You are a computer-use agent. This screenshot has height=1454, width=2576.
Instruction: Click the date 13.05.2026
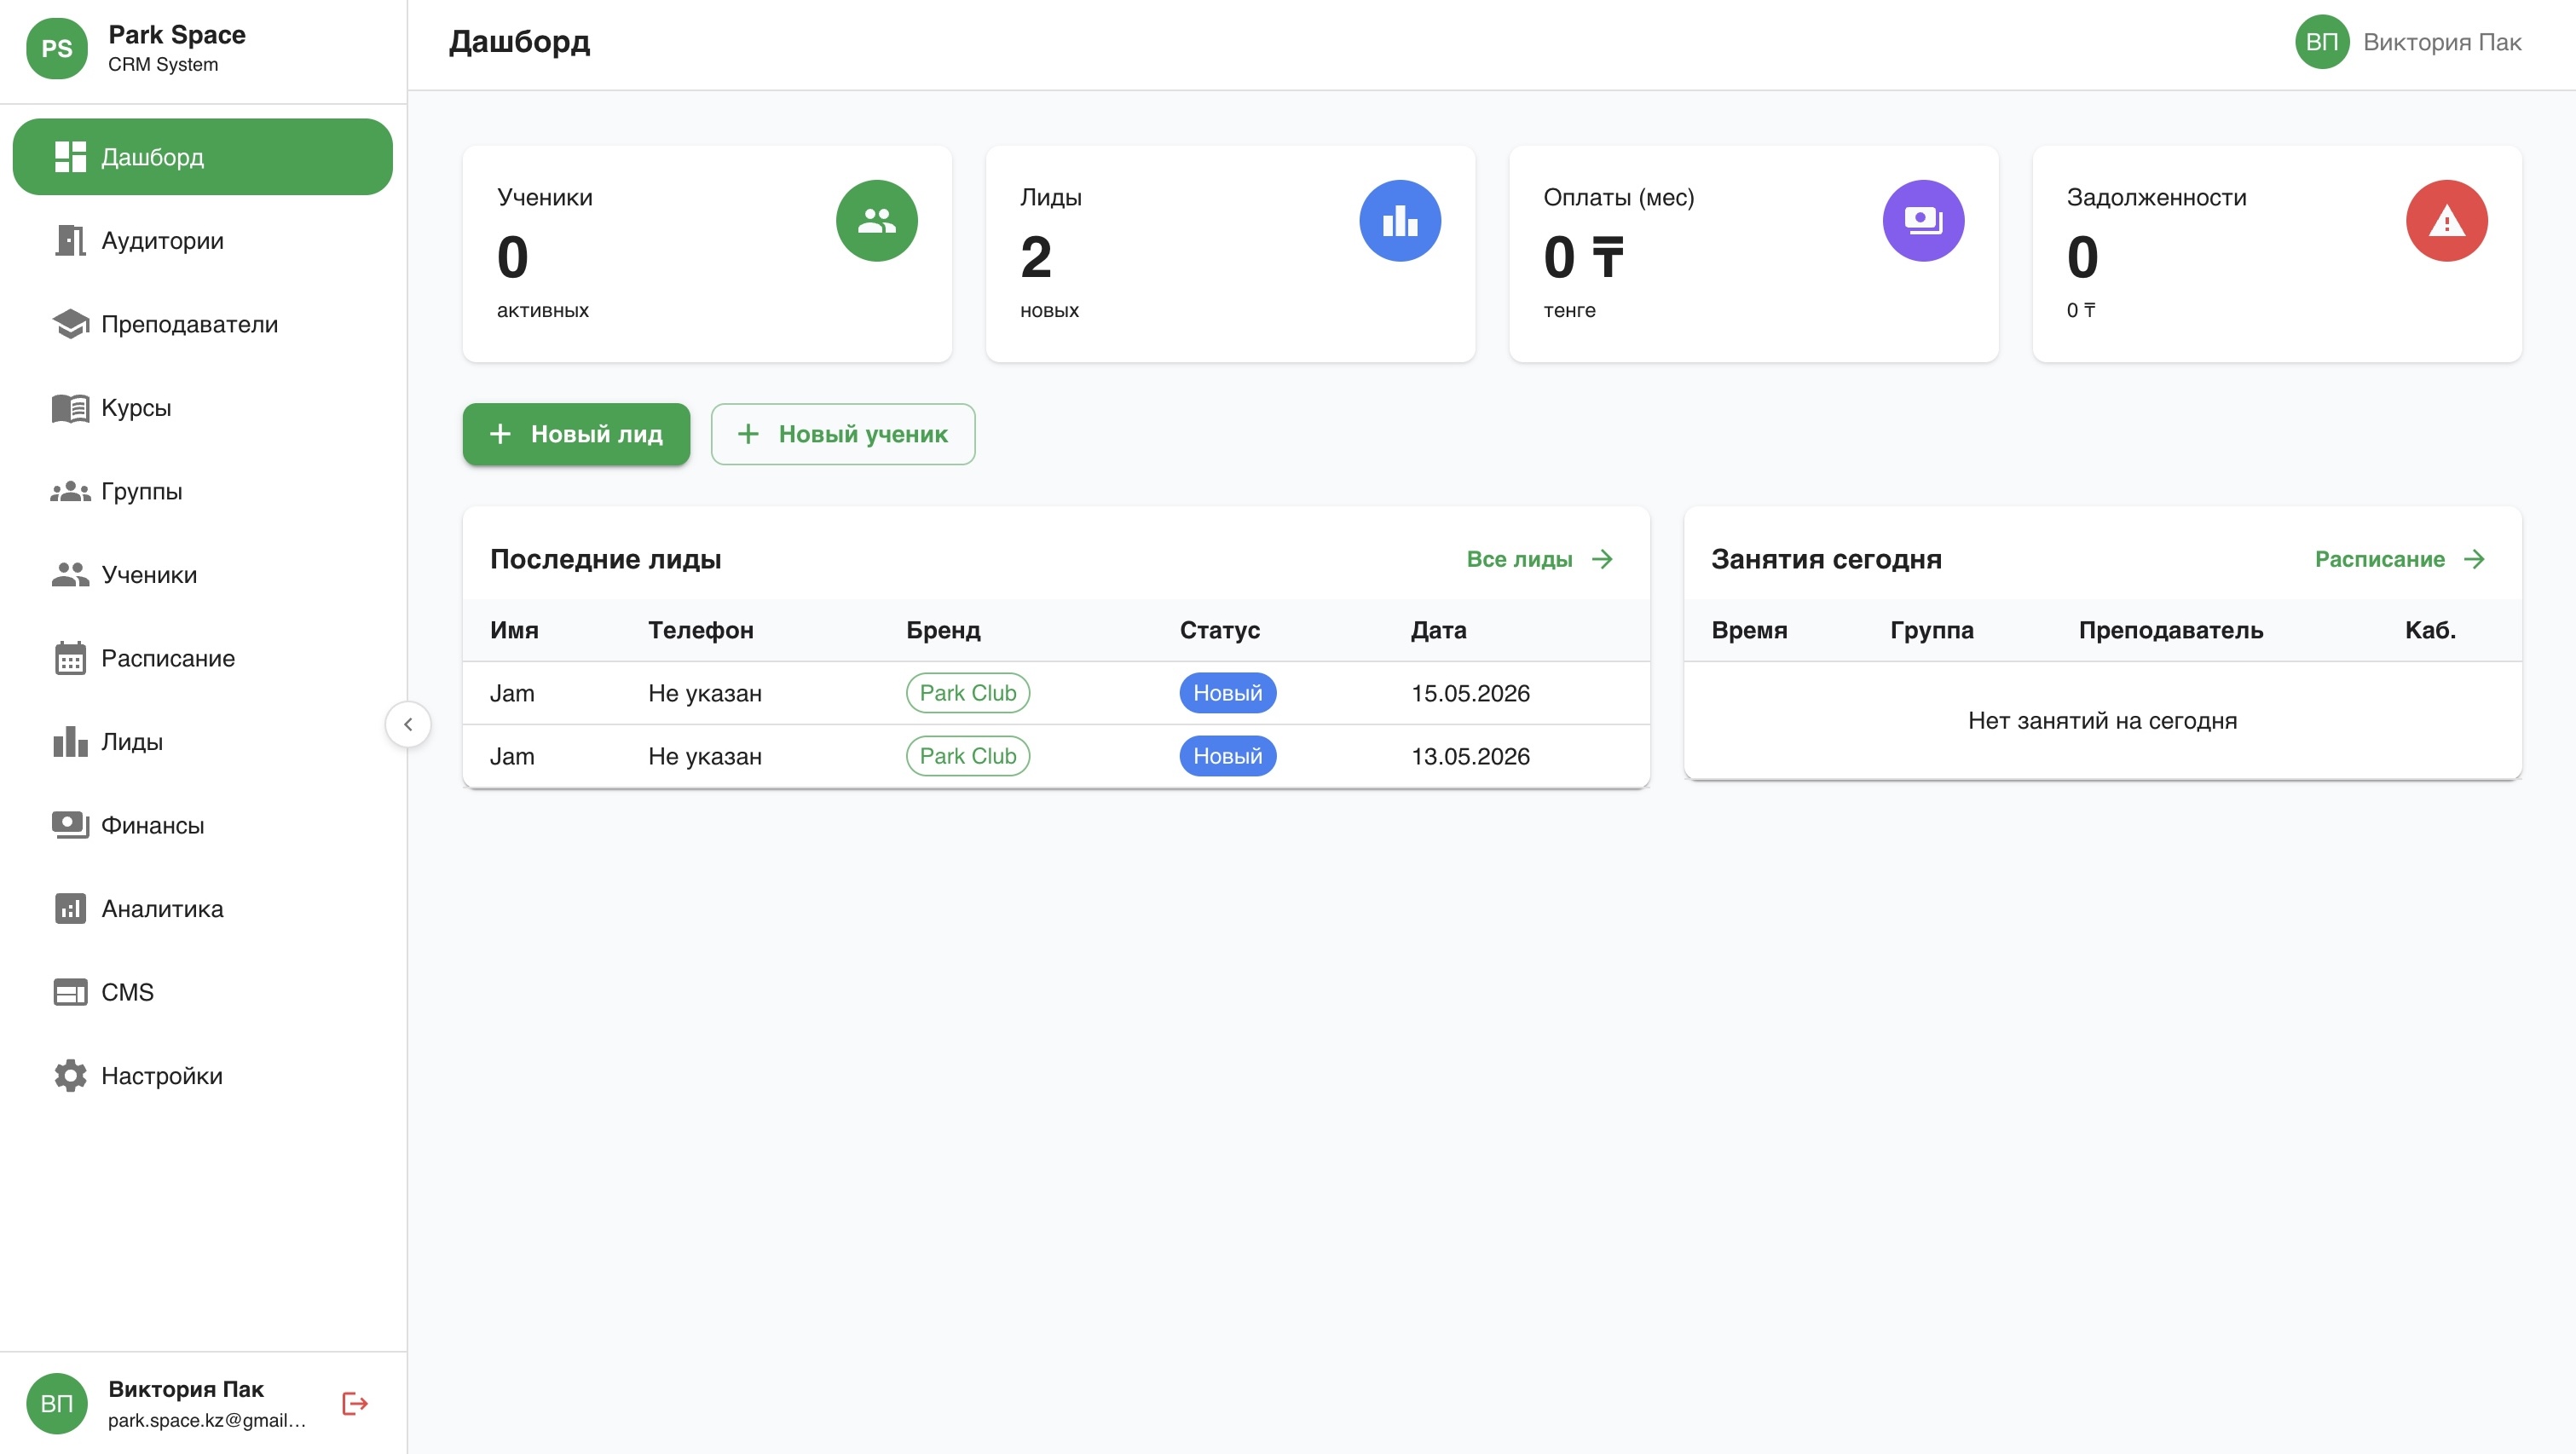(x=1470, y=756)
